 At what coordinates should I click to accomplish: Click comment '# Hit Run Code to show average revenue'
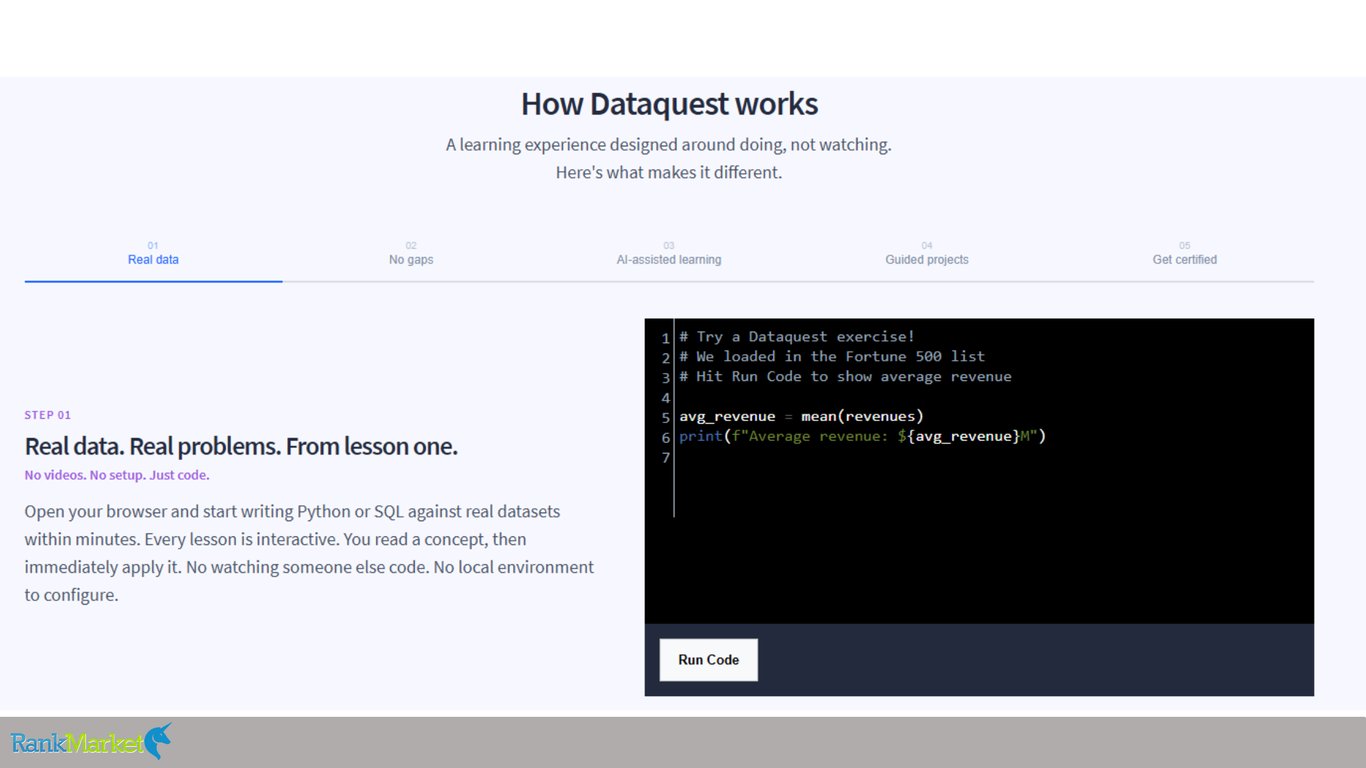(845, 377)
